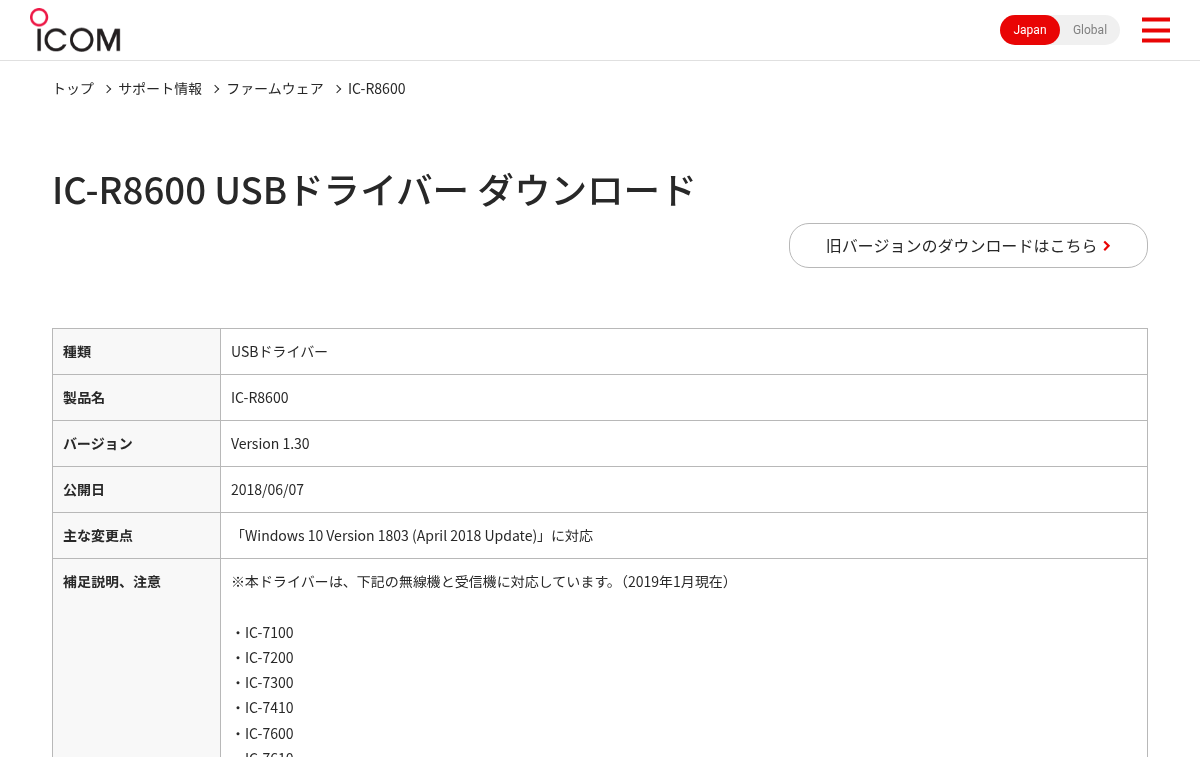The width and height of the screenshot is (1200, 757).
Task: Click the IC-7300 list item
Action: coord(263,683)
